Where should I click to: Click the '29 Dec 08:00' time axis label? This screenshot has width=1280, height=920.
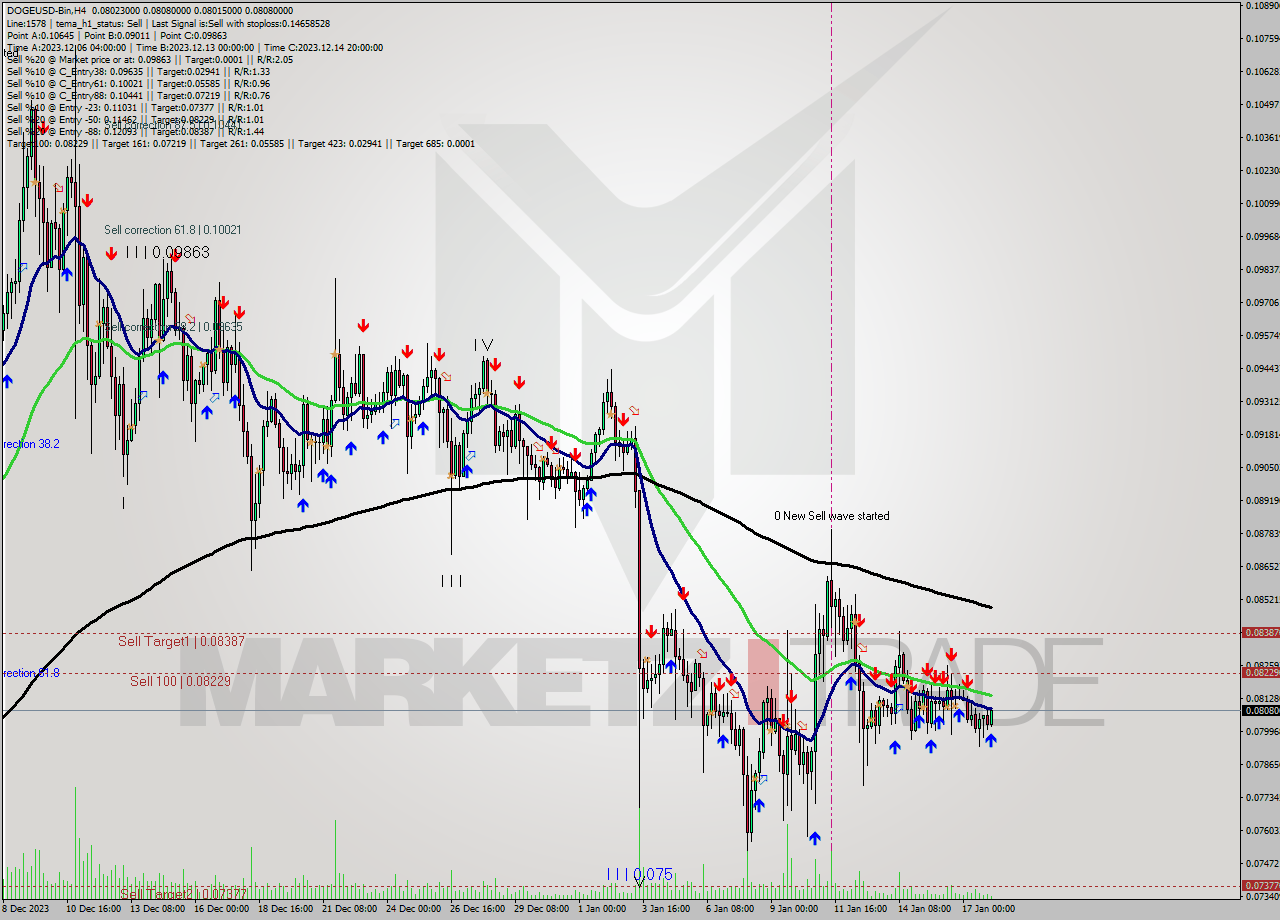pos(541,909)
